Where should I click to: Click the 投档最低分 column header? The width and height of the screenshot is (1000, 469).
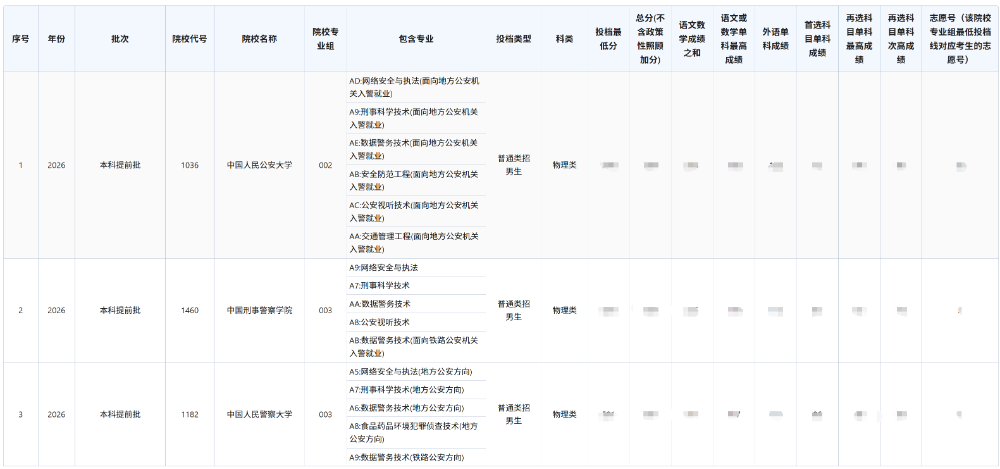[608, 39]
